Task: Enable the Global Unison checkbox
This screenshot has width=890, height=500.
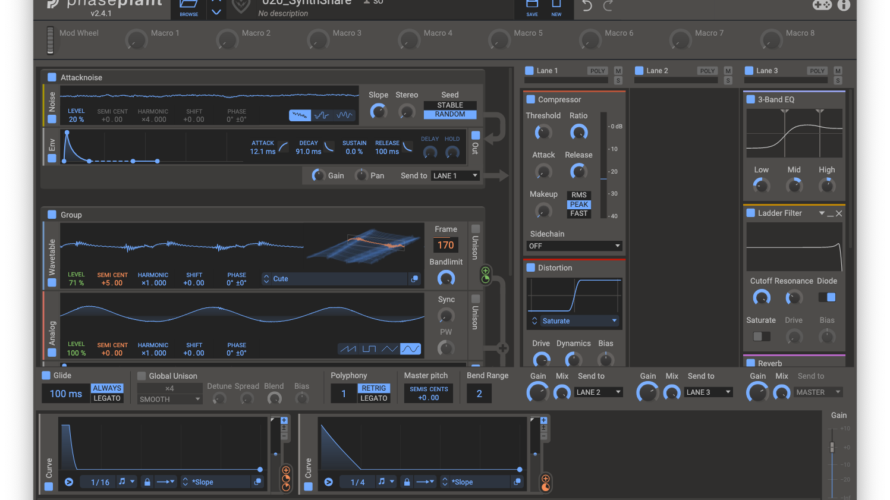Action: pos(141,376)
